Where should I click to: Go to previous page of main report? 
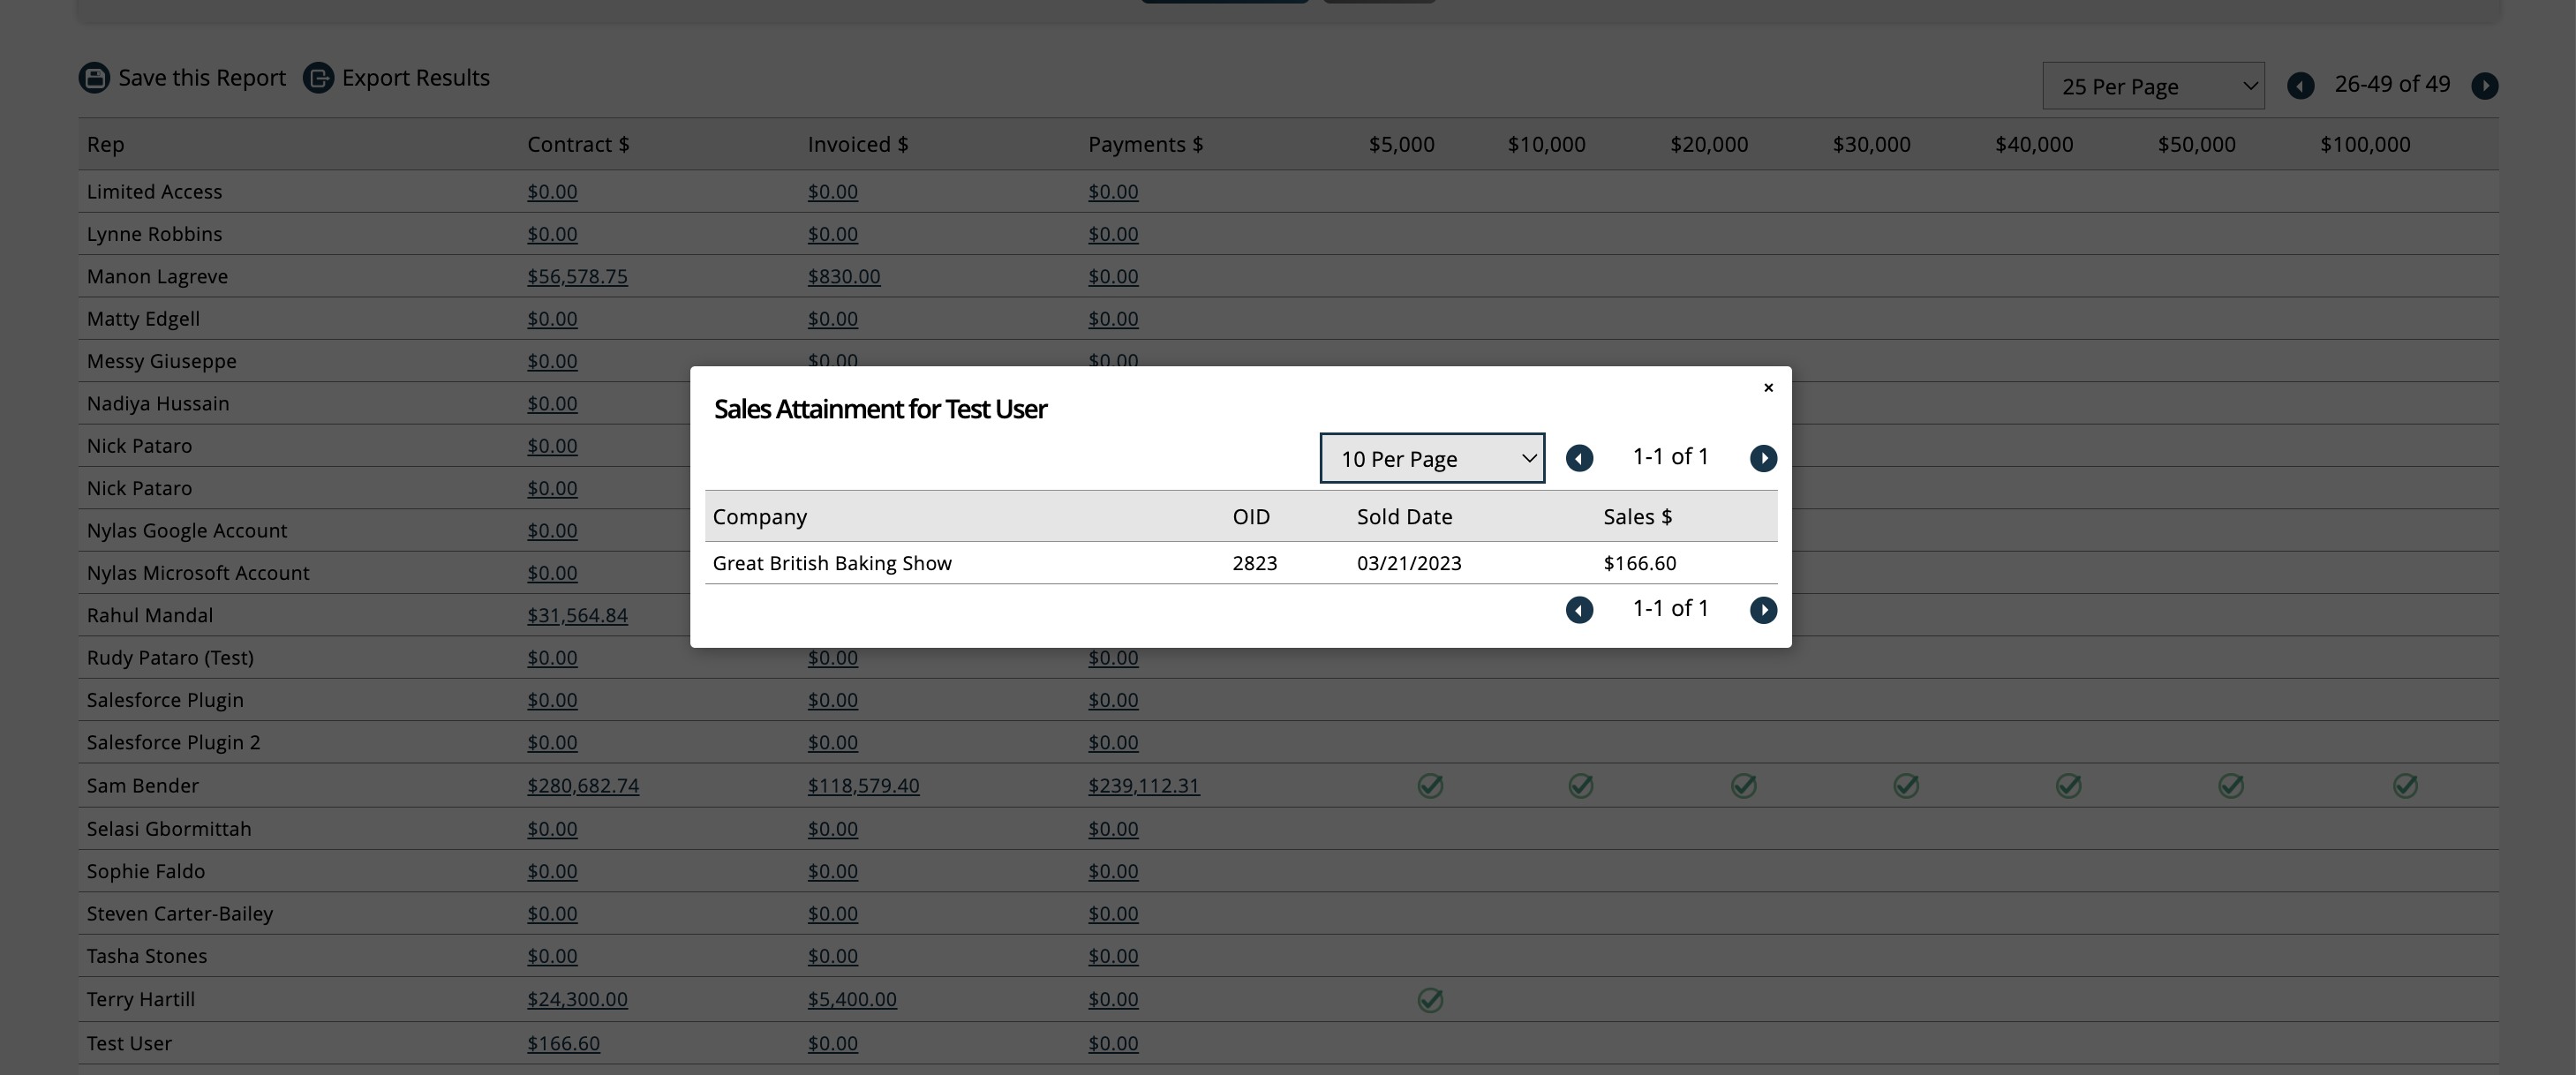2300,86
